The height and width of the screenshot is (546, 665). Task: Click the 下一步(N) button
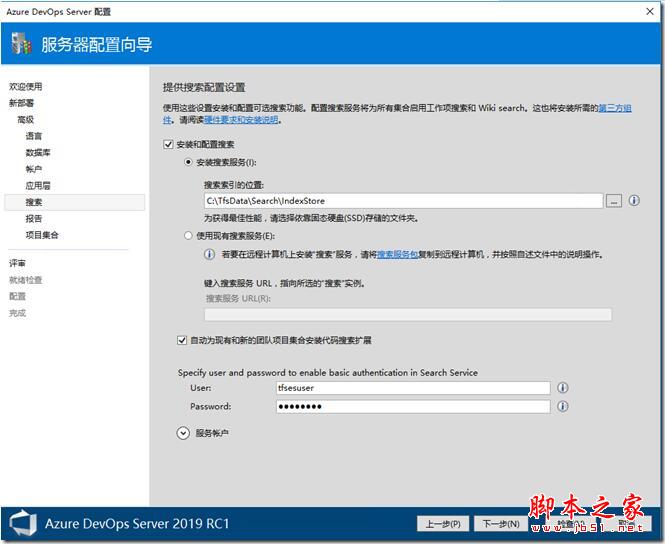tap(501, 524)
